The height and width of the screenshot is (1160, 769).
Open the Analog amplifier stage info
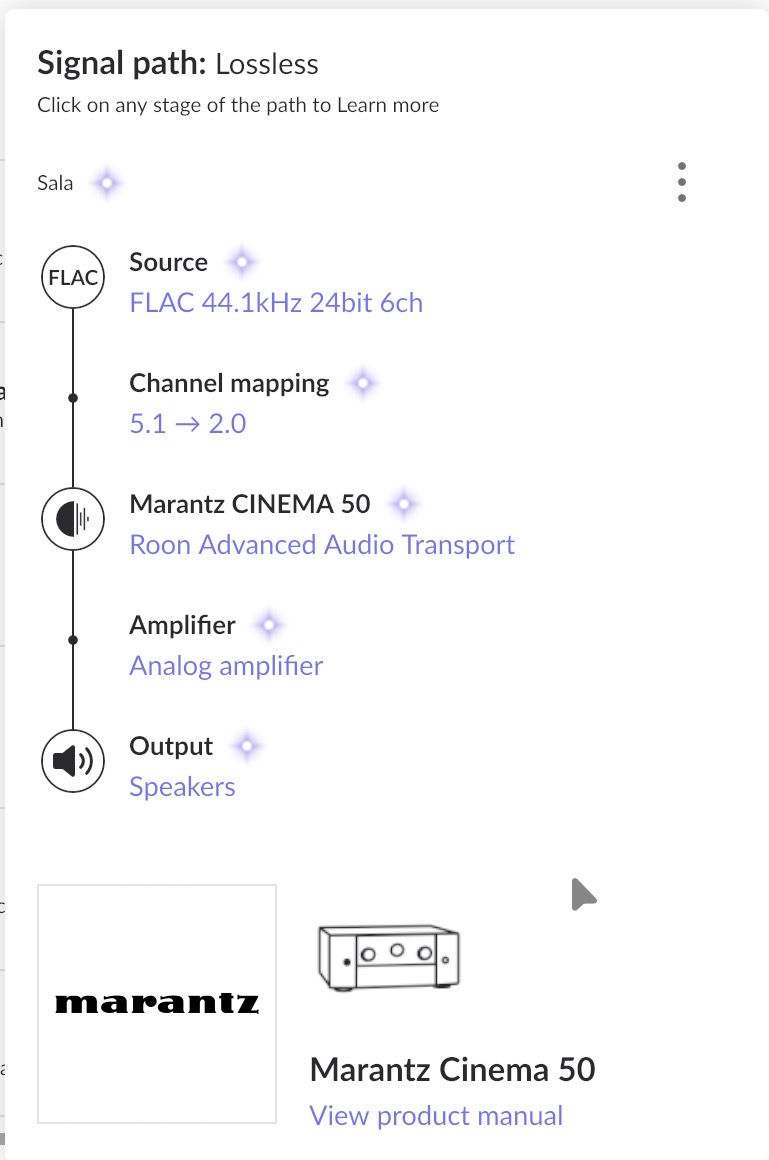pyautogui.click(x=226, y=666)
